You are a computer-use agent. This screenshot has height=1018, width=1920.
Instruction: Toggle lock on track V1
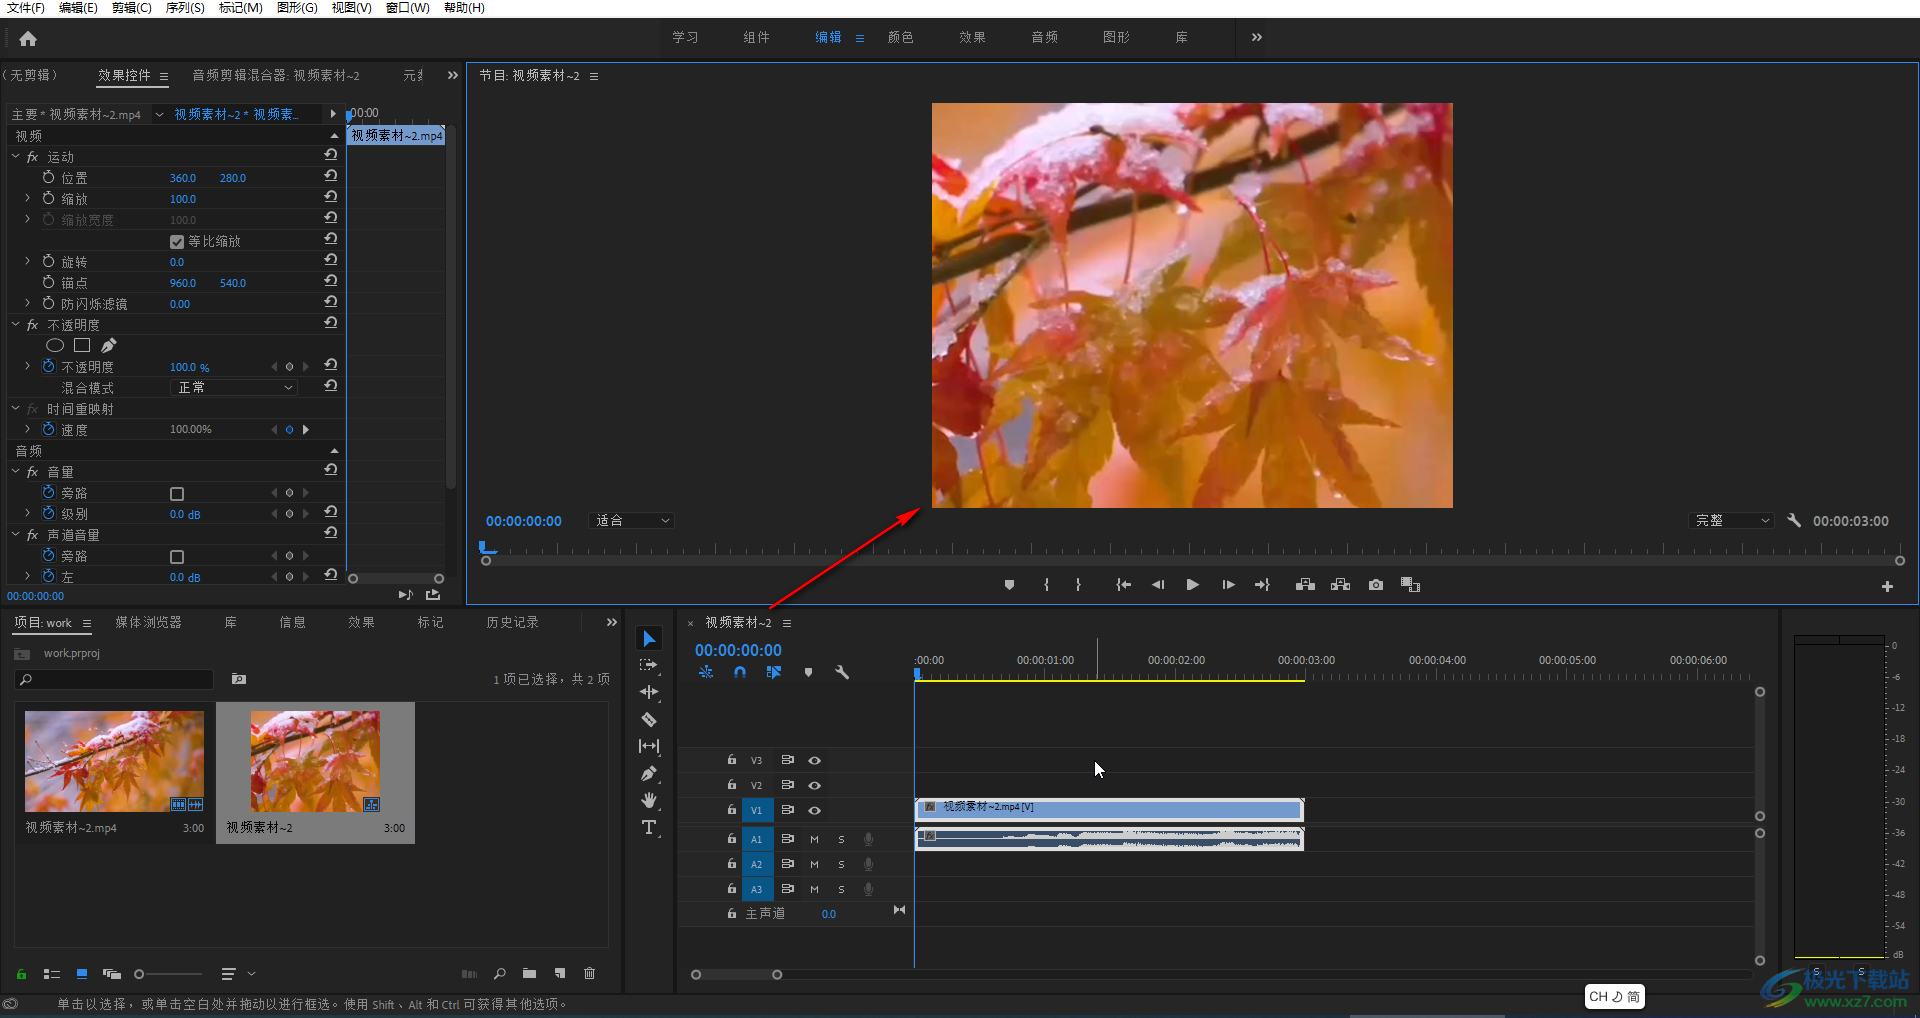[731, 810]
